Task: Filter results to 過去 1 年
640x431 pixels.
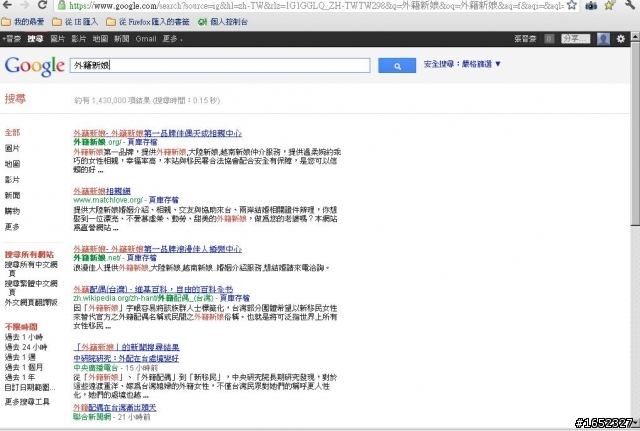Action: coord(20,377)
